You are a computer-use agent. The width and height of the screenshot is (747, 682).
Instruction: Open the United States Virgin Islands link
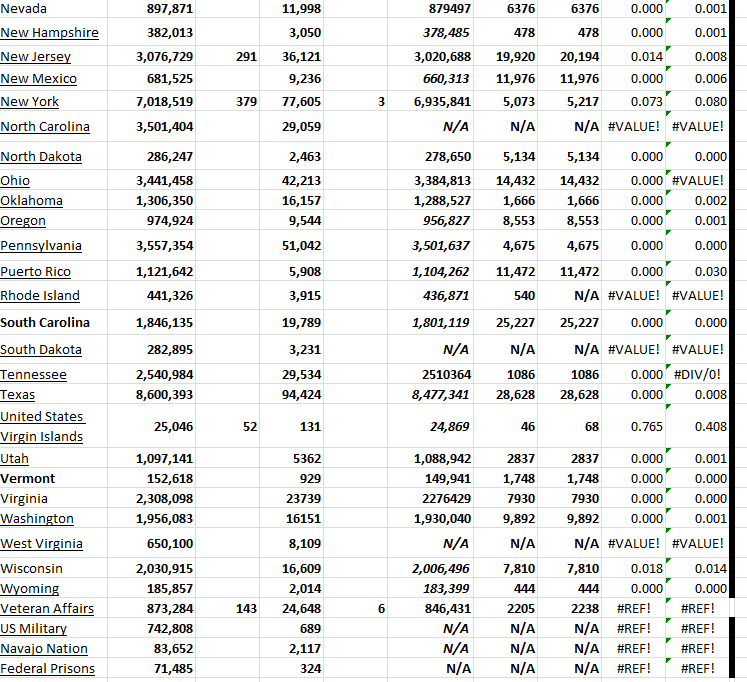[x=42, y=426]
